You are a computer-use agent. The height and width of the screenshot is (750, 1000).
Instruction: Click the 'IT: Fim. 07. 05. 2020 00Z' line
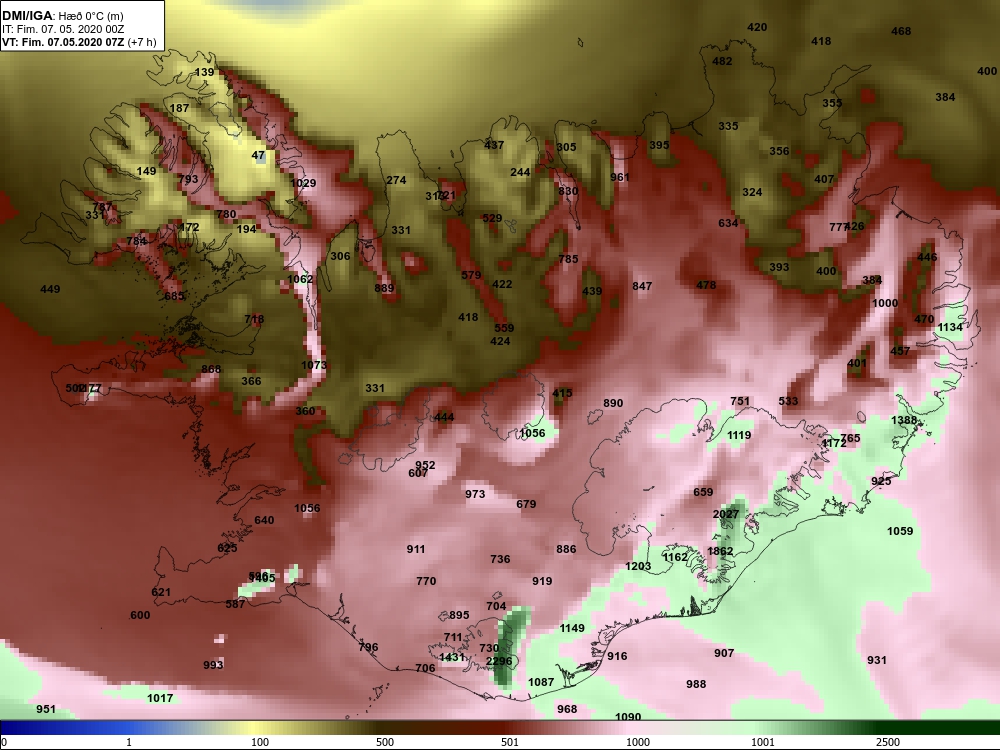(x=65, y=29)
